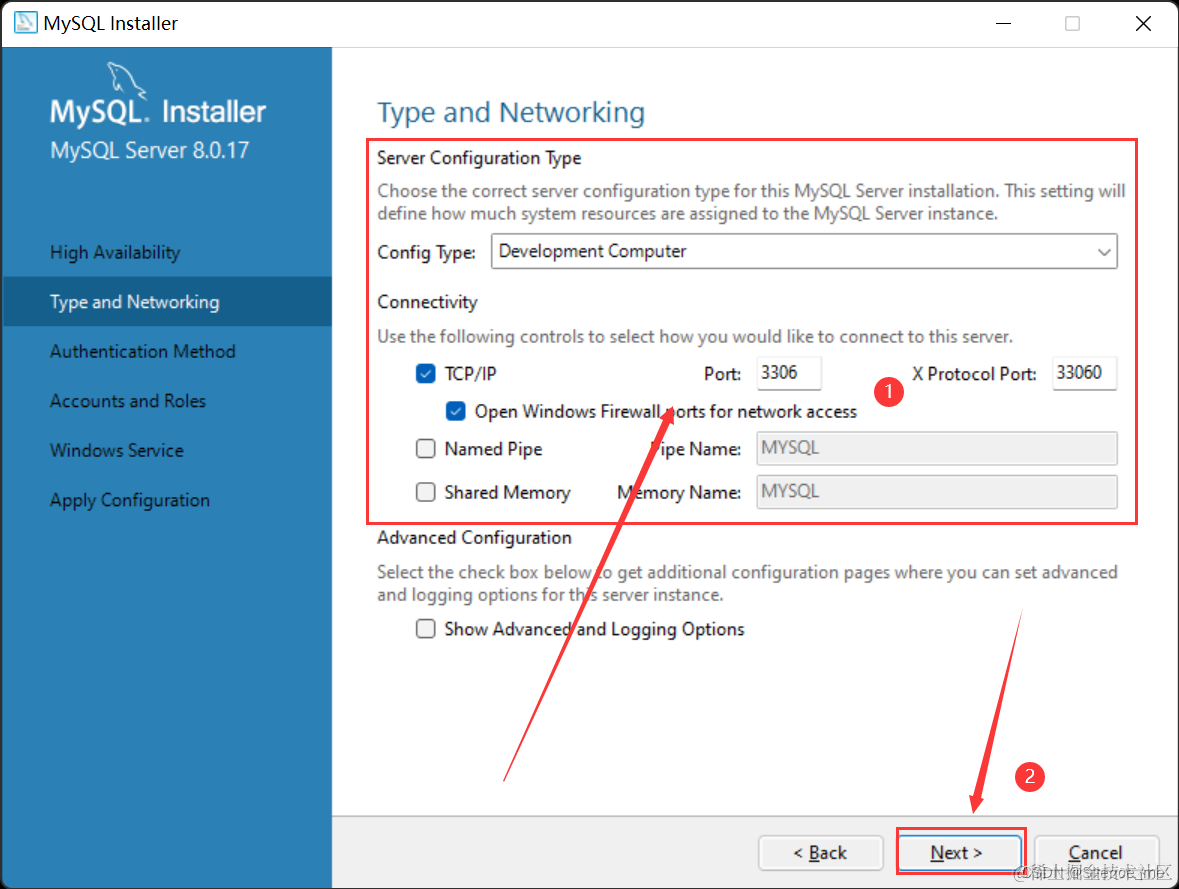This screenshot has width=1179, height=889.
Task: Click the Port field showing 3306
Action: click(x=788, y=373)
